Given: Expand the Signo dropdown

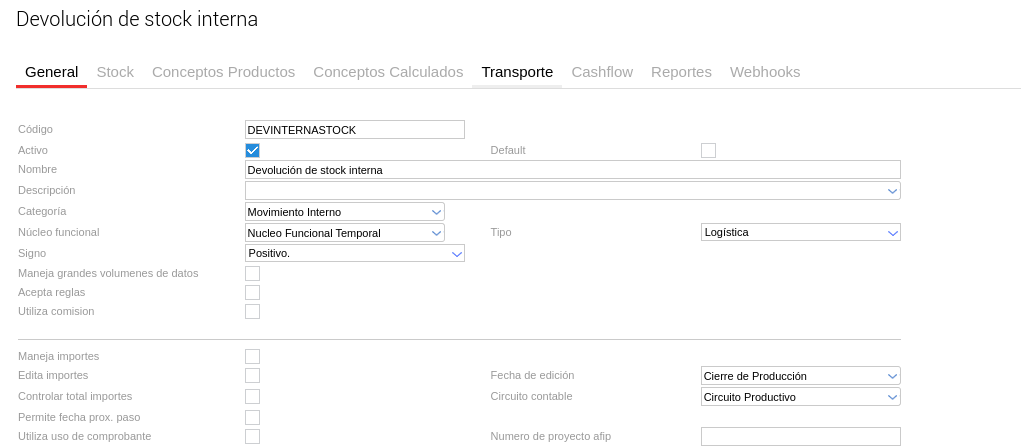Looking at the screenshot, I should tap(354, 254).
